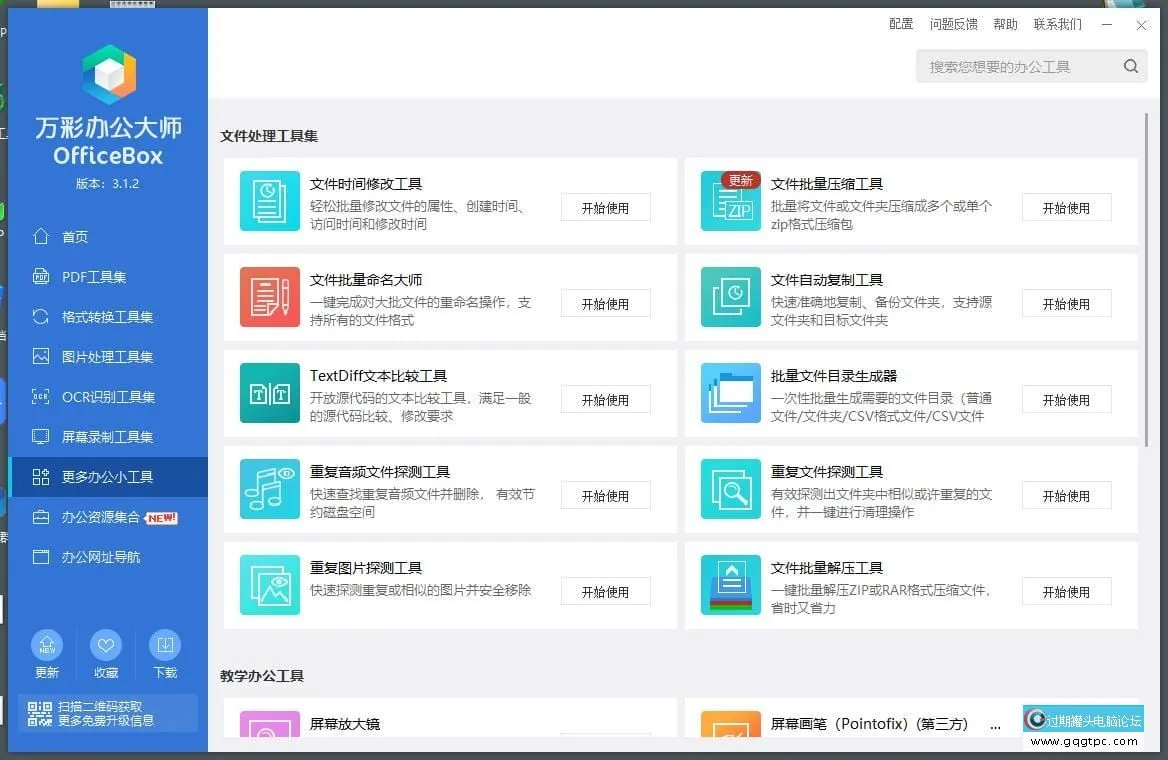The width and height of the screenshot is (1168, 760).
Task: Select the 文件批量命名大师 red pencil icon
Action: coord(269,297)
